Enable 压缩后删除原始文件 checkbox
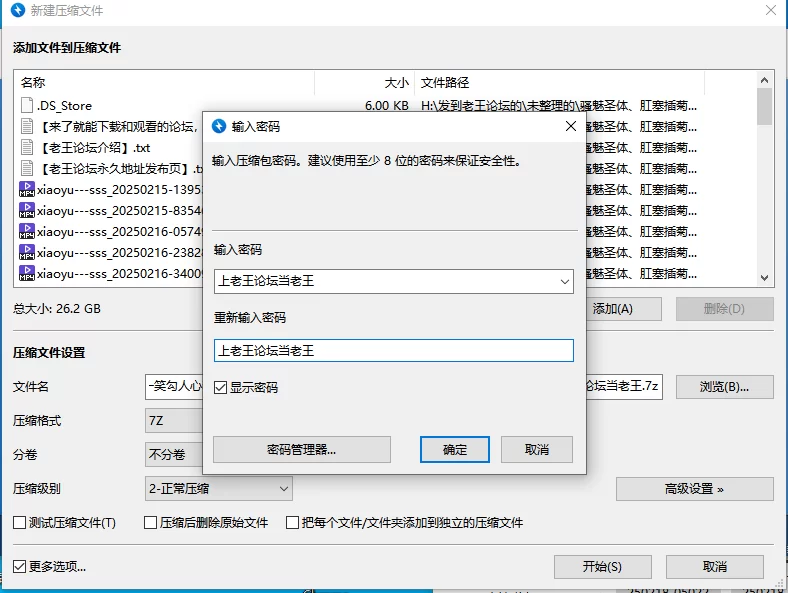This screenshot has width=788, height=593. click(150, 523)
